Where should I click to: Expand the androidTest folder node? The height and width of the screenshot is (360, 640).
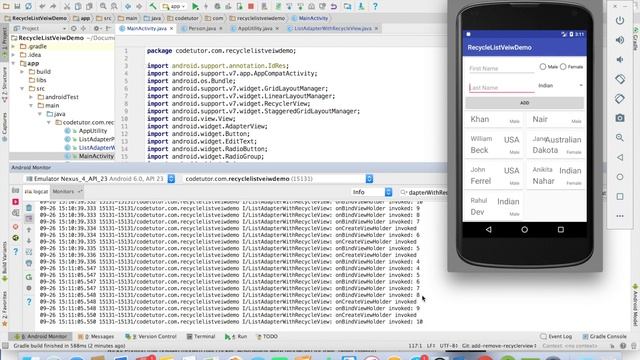(x=31, y=97)
